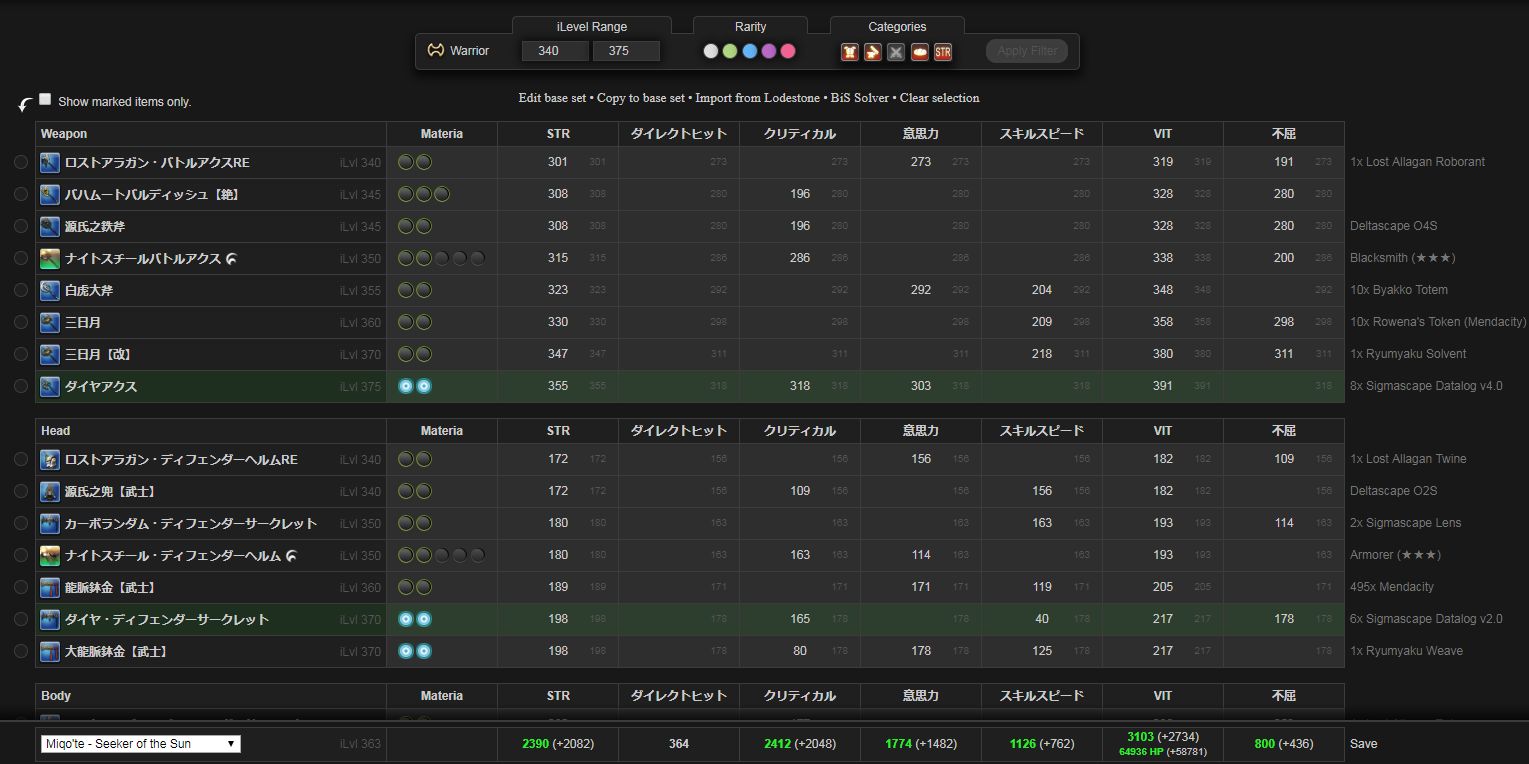The height and width of the screenshot is (764, 1529).
Task: Open the second materia slot of 大龍脈鉢金【武士】
Action: click(x=424, y=651)
